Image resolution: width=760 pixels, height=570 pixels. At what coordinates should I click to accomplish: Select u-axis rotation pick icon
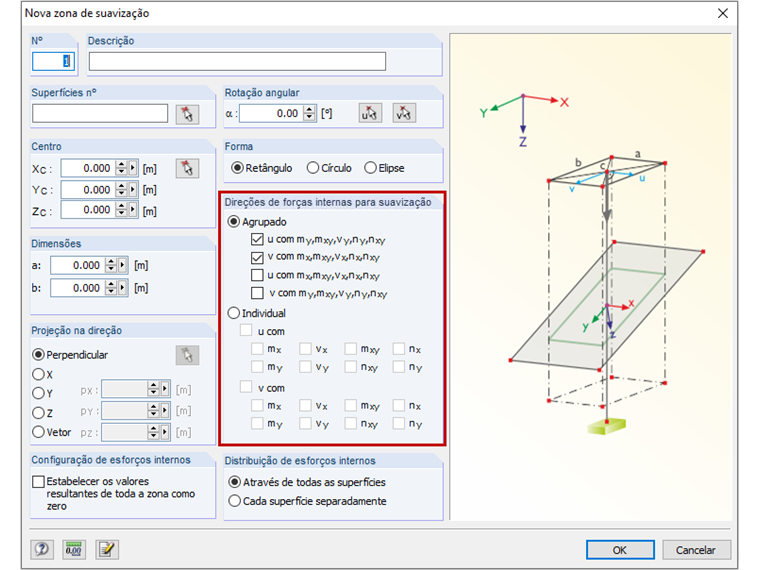tap(370, 113)
